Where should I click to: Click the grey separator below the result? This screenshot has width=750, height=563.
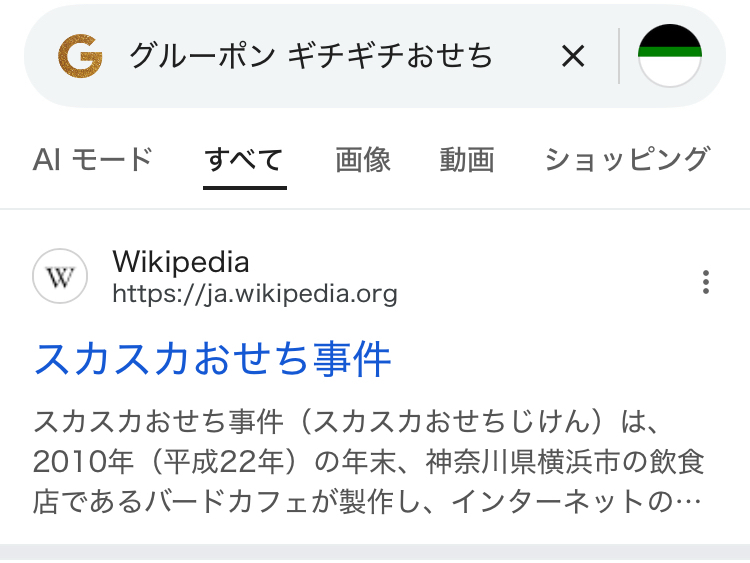click(375, 553)
